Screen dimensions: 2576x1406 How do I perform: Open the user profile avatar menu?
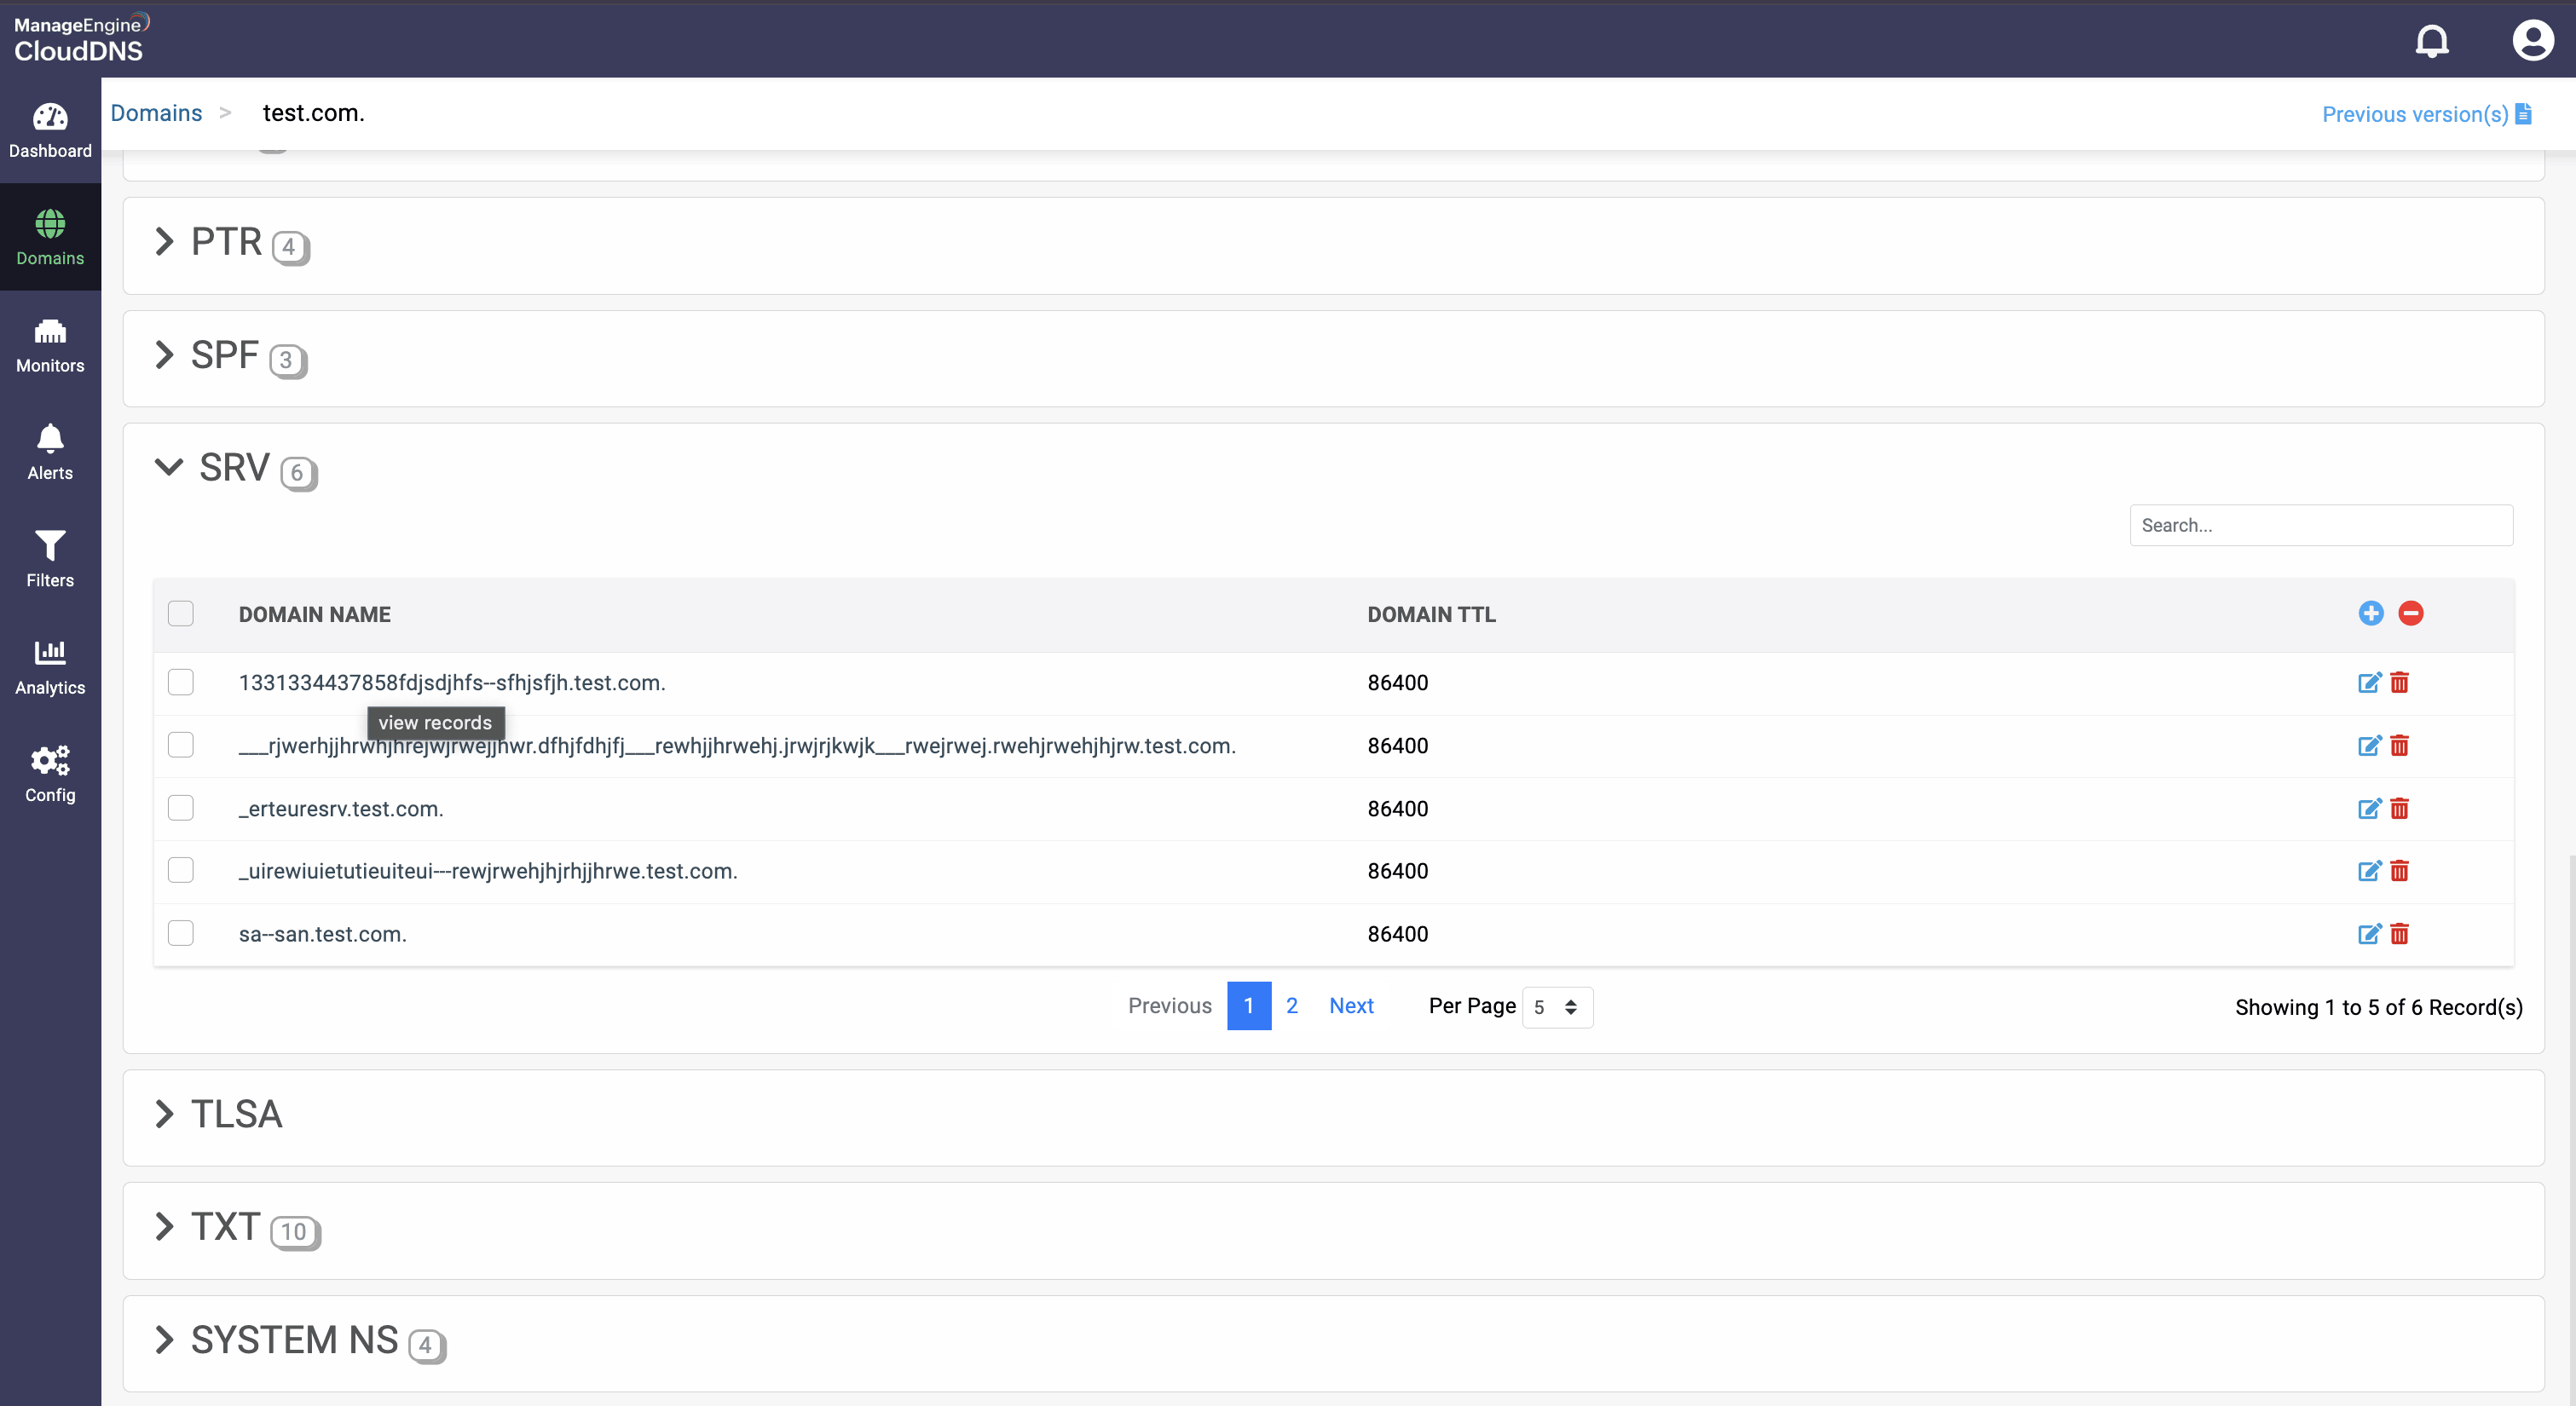click(x=2532, y=40)
